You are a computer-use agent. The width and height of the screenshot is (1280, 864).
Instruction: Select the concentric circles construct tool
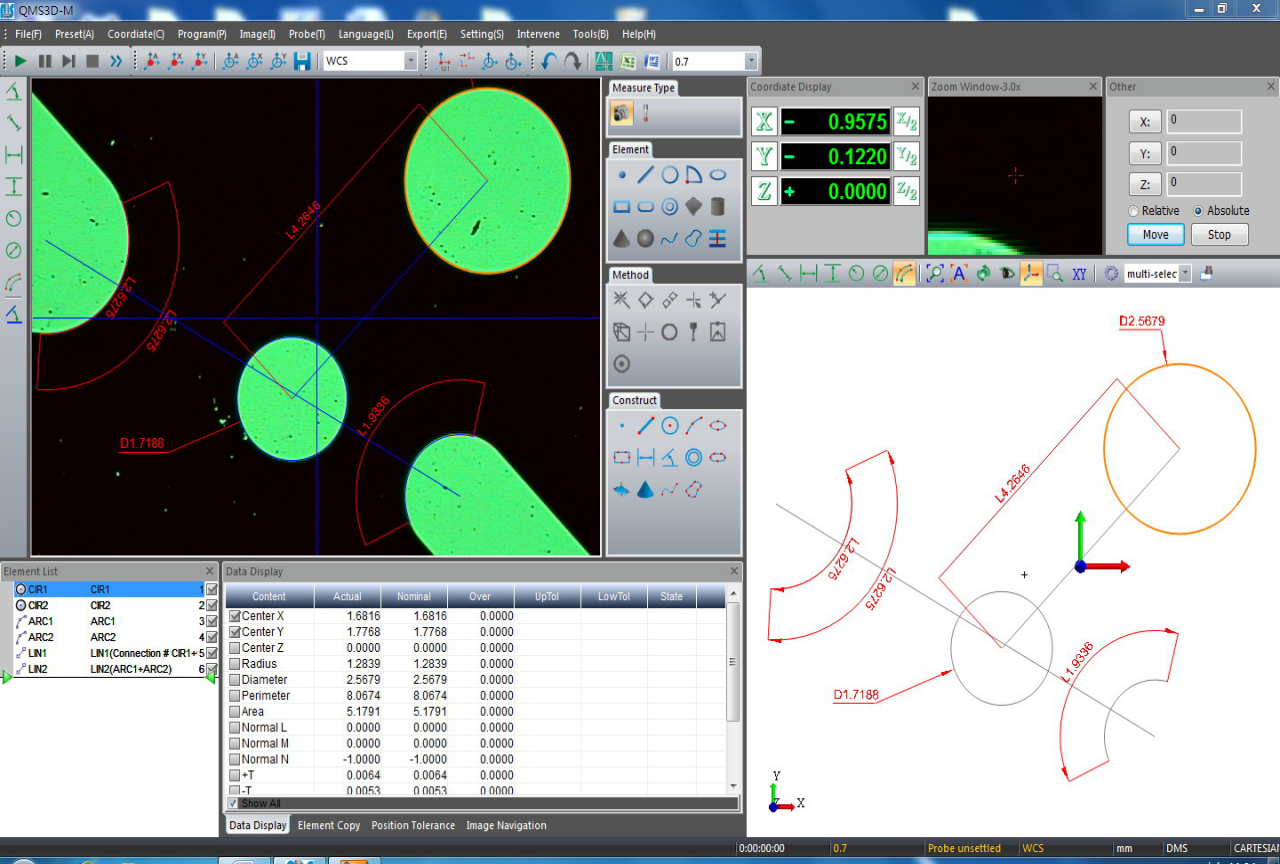693,457
